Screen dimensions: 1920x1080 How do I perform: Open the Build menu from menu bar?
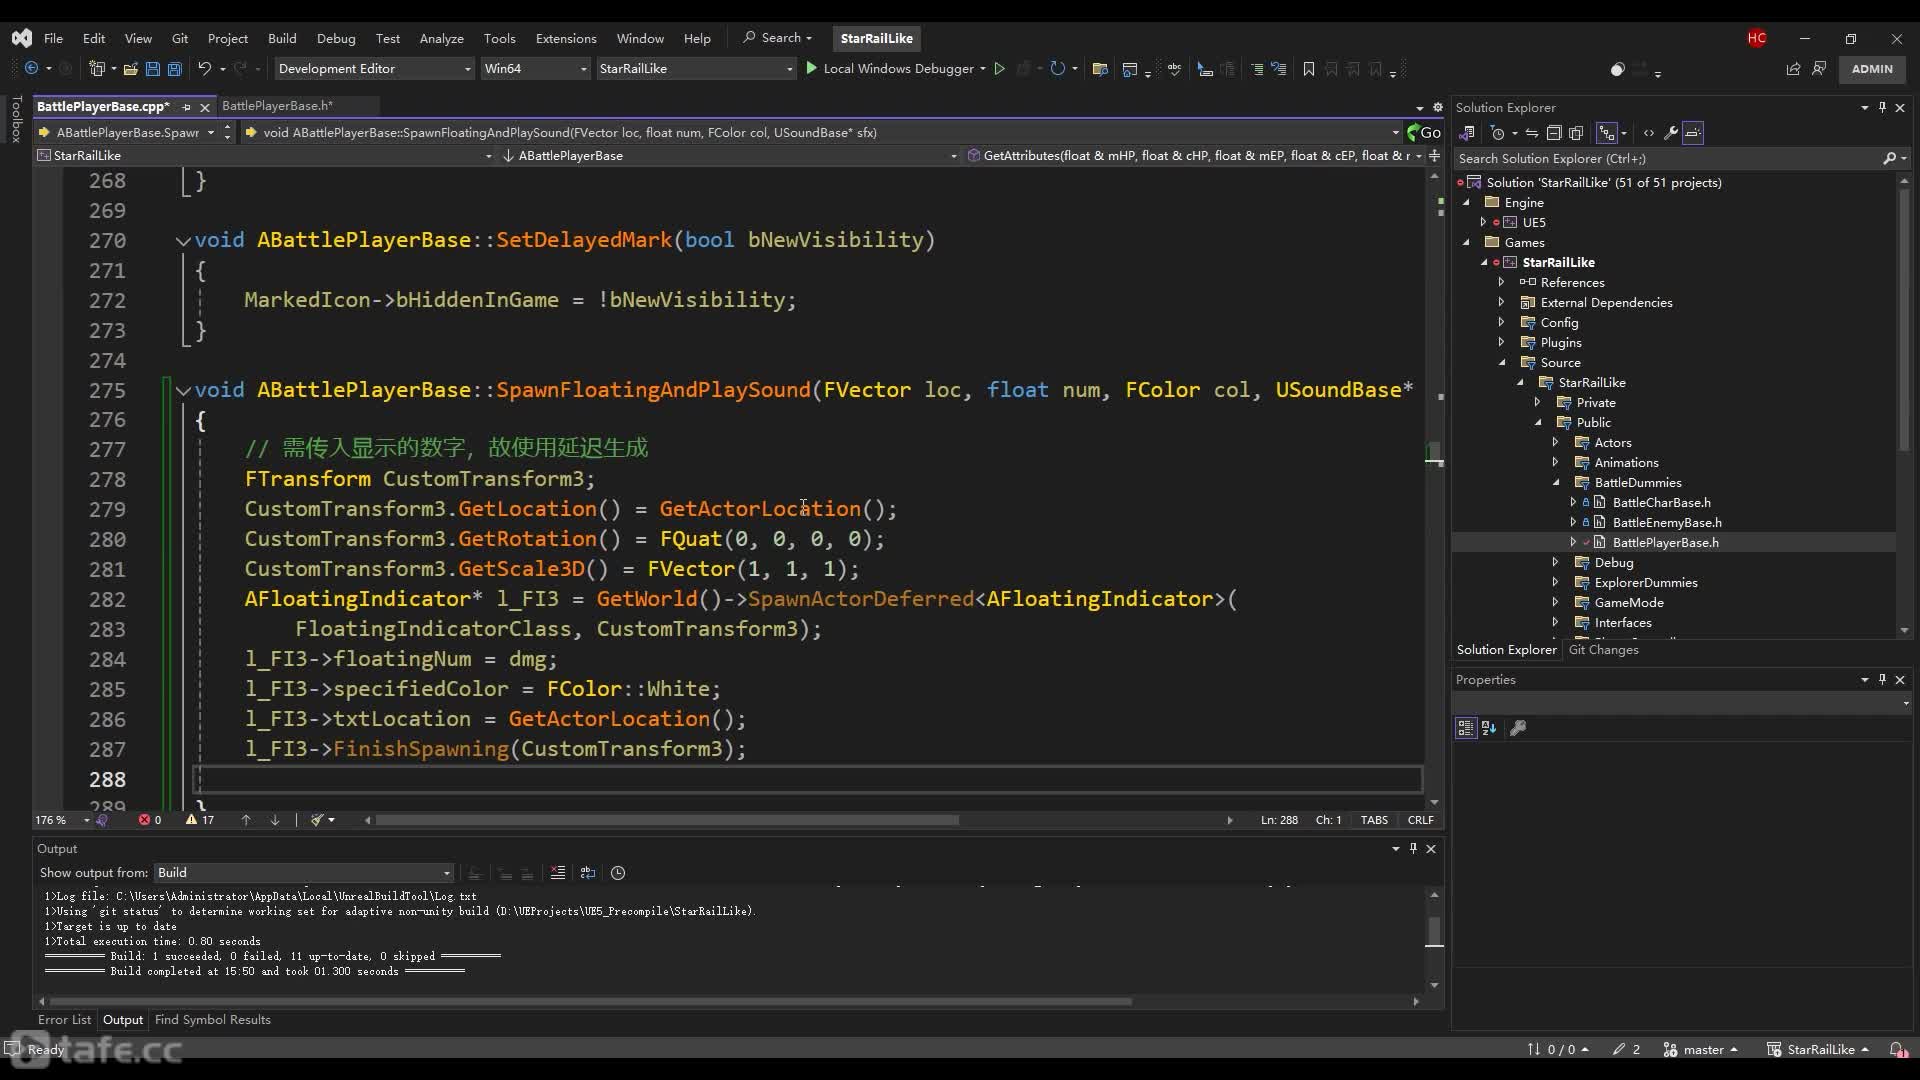pyautogui.click(x=282, y=37)
